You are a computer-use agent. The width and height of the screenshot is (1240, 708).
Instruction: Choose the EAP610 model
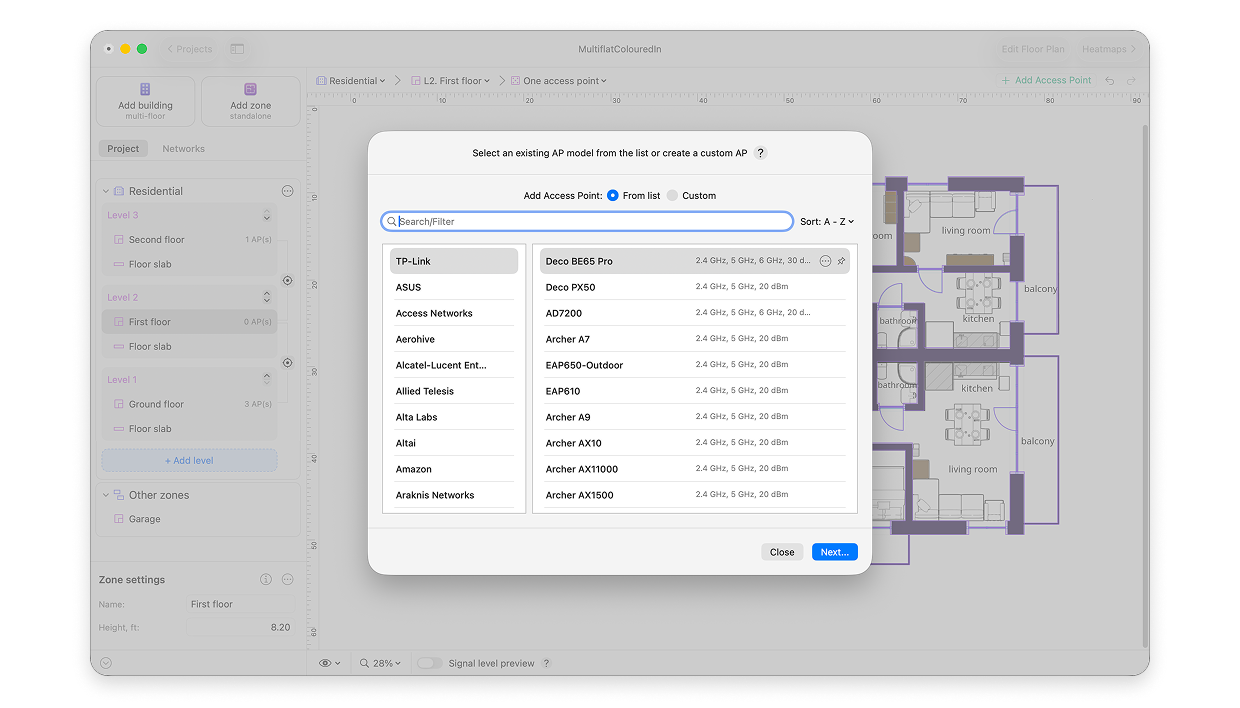695,391
